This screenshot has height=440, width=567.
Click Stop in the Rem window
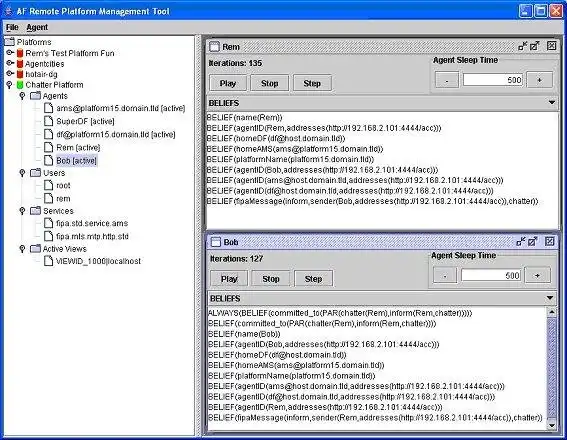point(270,83)
